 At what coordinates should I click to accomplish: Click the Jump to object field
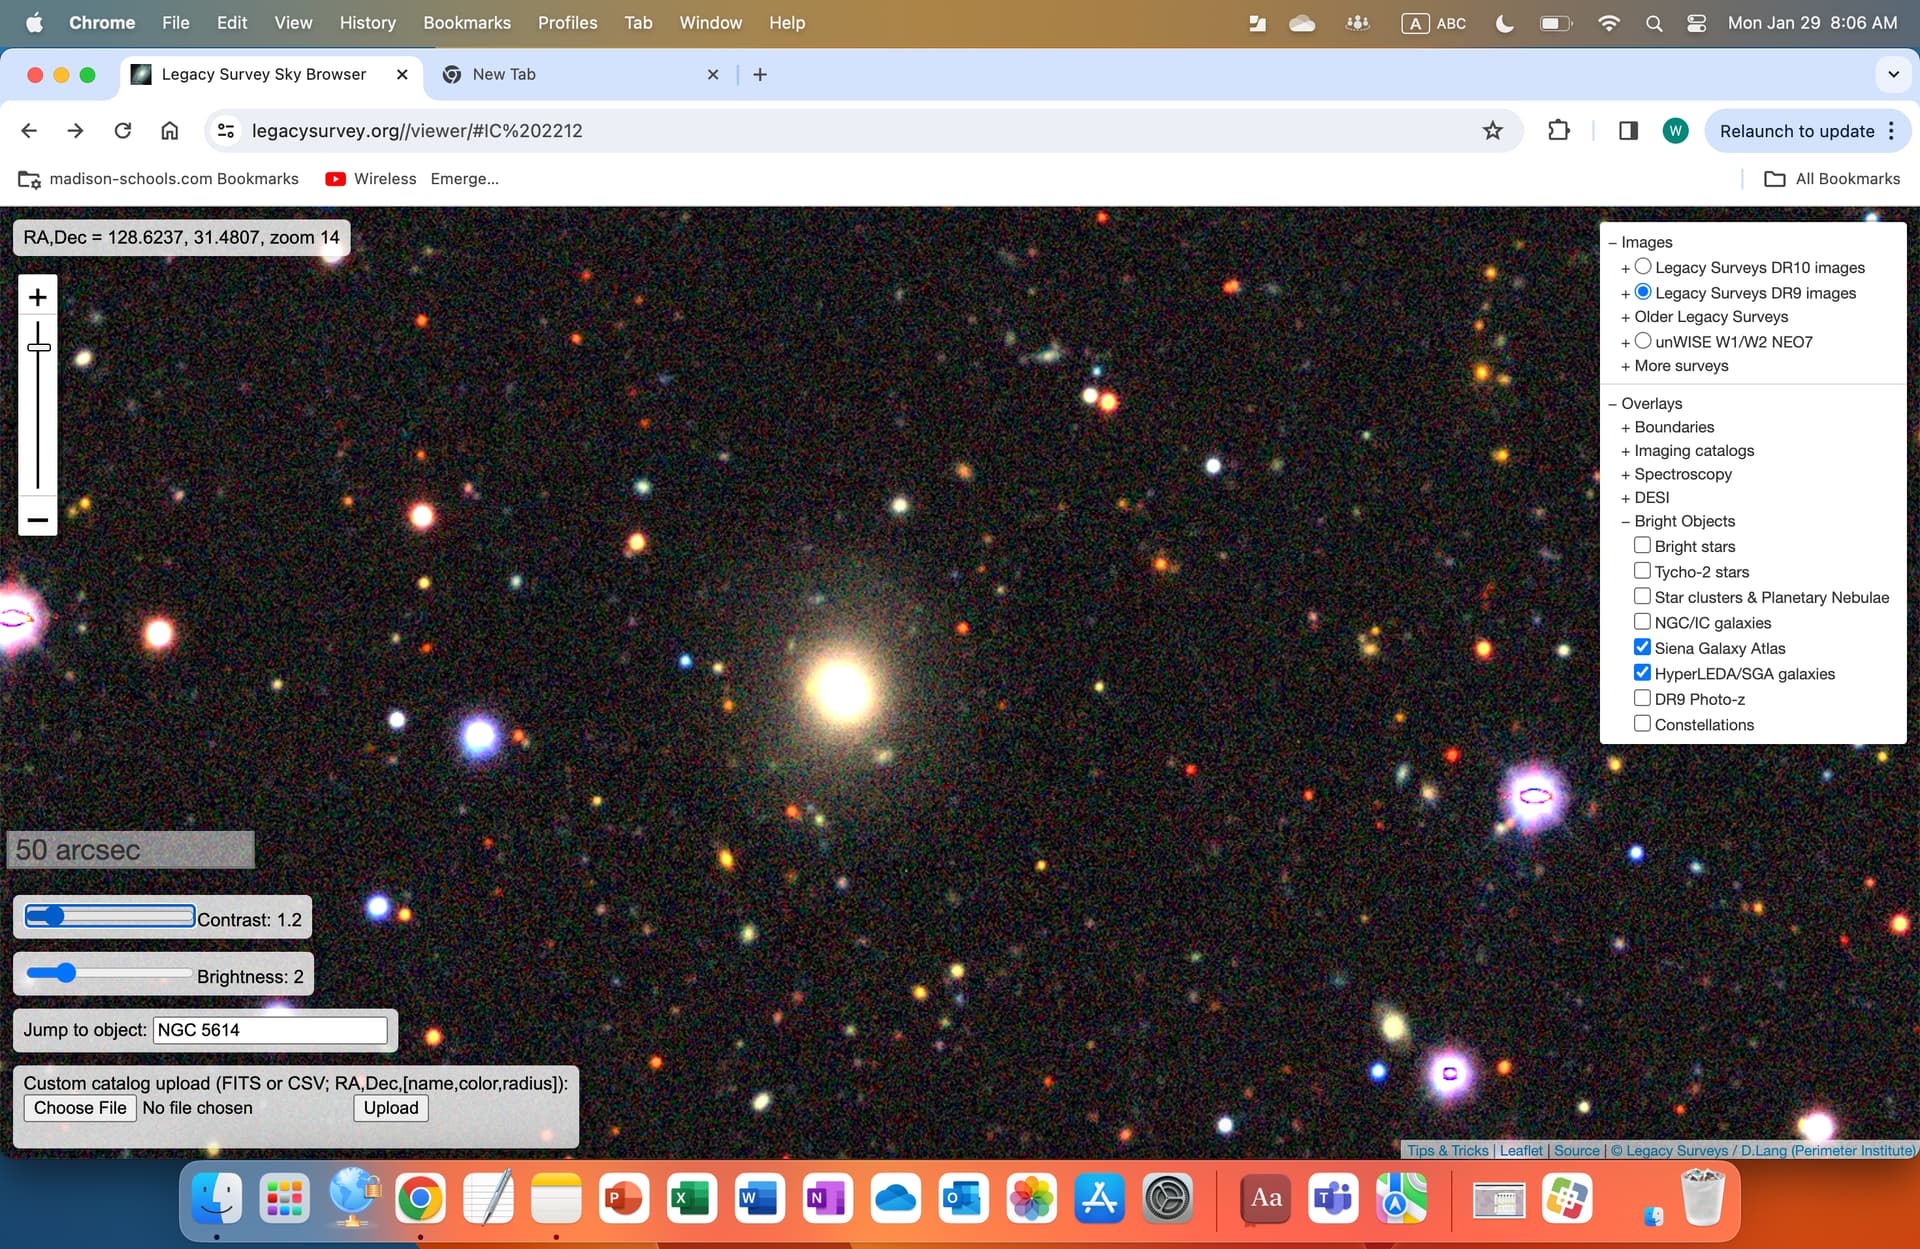(x=270, y=1030)
